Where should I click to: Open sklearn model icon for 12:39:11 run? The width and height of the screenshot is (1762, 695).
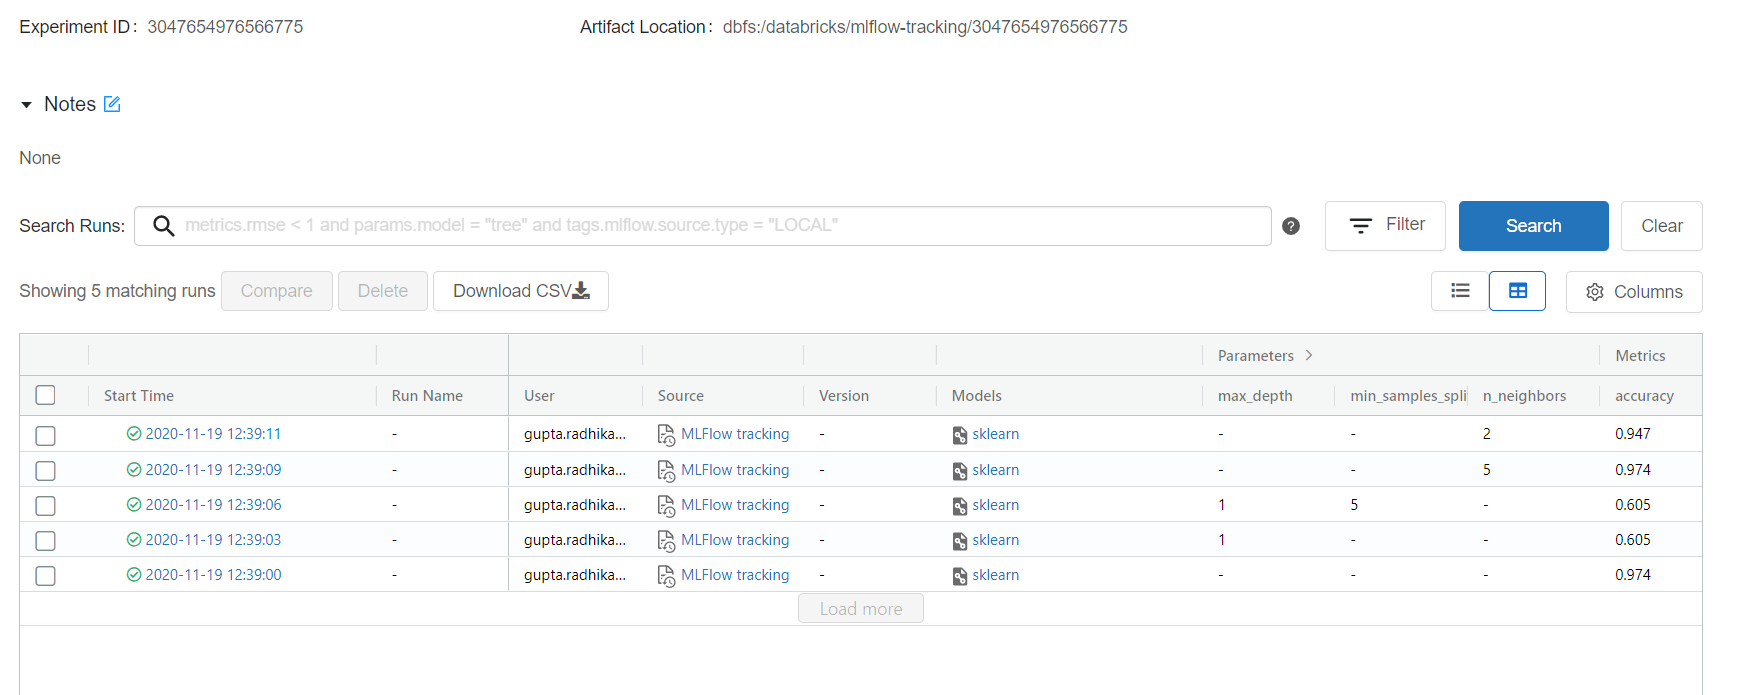(960, 435)
